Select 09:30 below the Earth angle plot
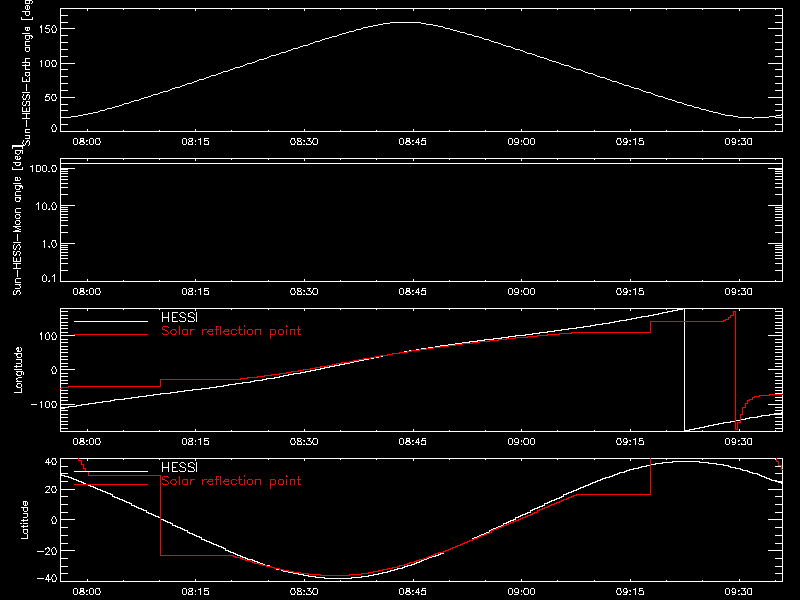 click(x=738, y=142)
